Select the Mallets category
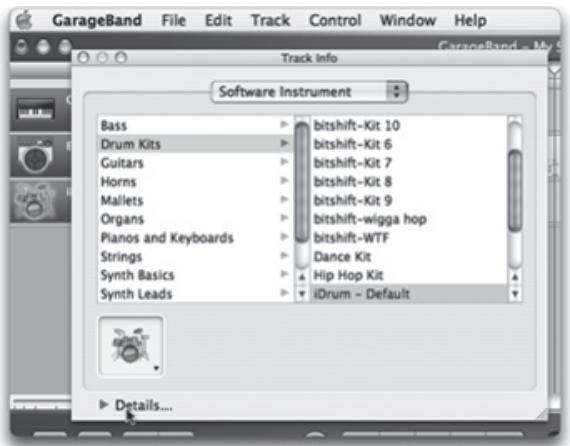570x446 pixels. (x=195, y=200)
